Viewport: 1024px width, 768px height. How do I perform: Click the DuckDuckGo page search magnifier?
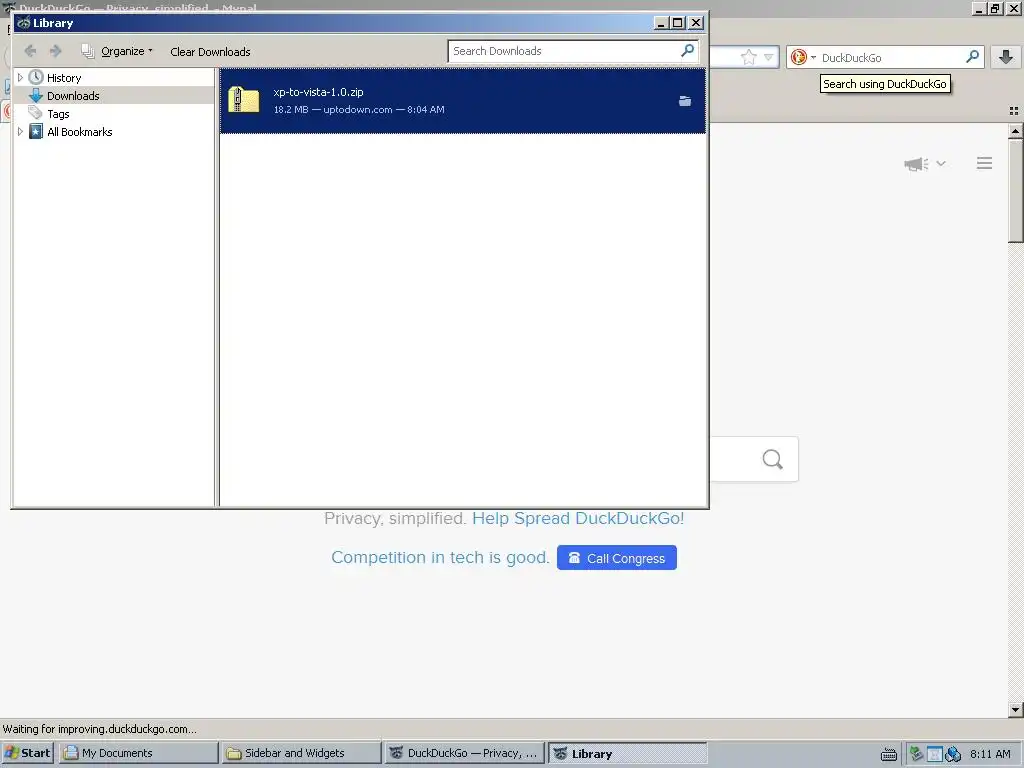point(772,459)
